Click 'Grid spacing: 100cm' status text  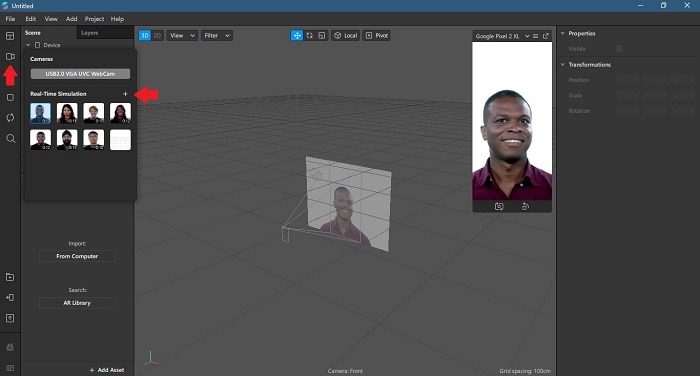pyautogui.click(x=525, y=371)
